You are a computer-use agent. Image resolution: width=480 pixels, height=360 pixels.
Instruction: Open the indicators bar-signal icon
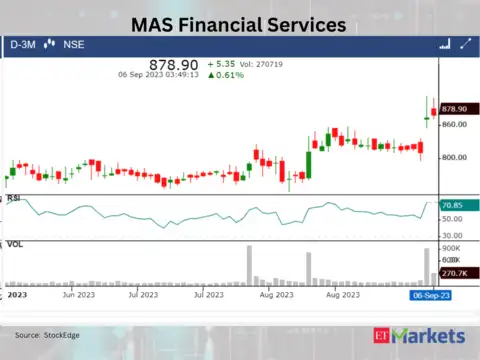[x=445, y=44]
